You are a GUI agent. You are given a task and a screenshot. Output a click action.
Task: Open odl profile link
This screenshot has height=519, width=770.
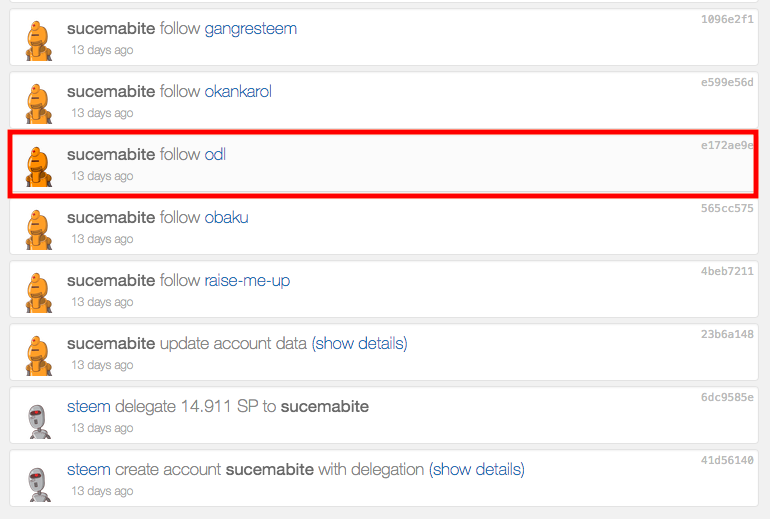[215, 155]
